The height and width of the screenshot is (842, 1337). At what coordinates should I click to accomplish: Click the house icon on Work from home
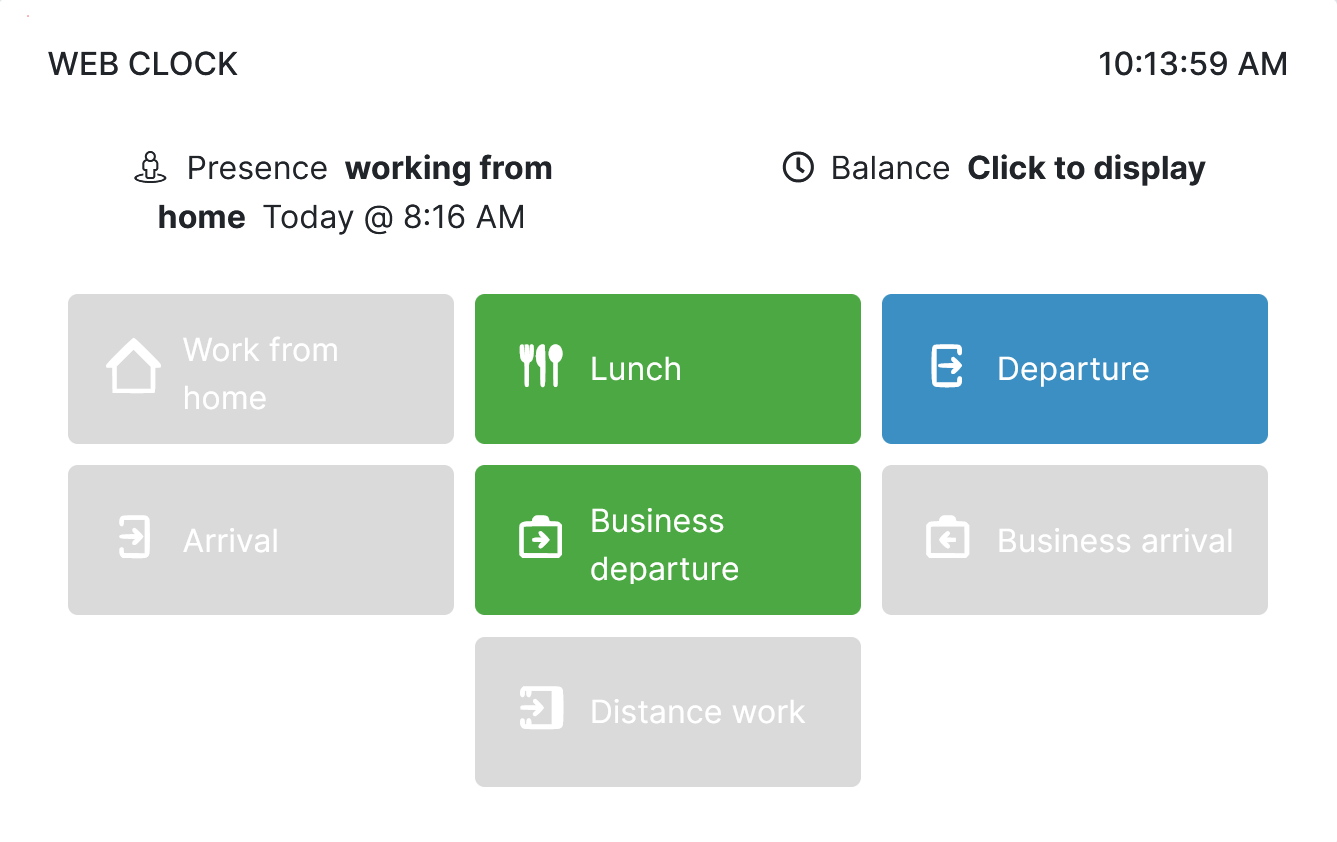[133, 366]
